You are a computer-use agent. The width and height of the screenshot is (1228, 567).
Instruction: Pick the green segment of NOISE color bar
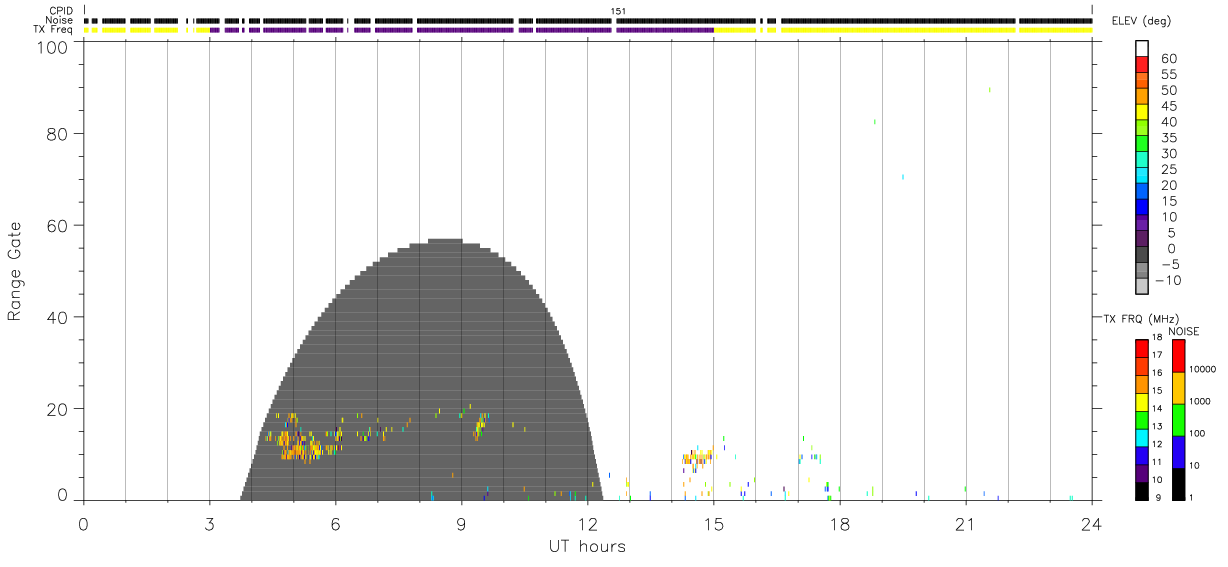tap(1178, 420)
